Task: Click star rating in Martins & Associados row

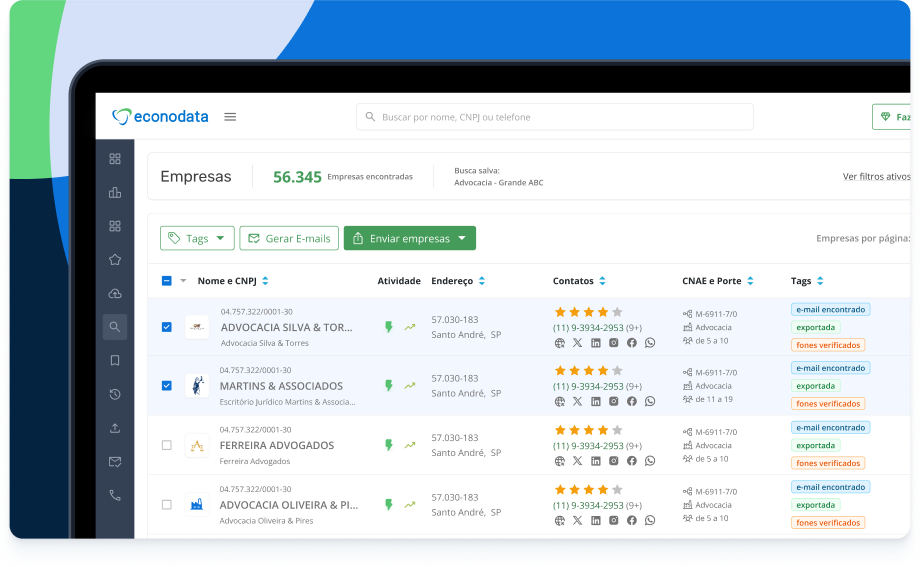Action: point(588,370)
